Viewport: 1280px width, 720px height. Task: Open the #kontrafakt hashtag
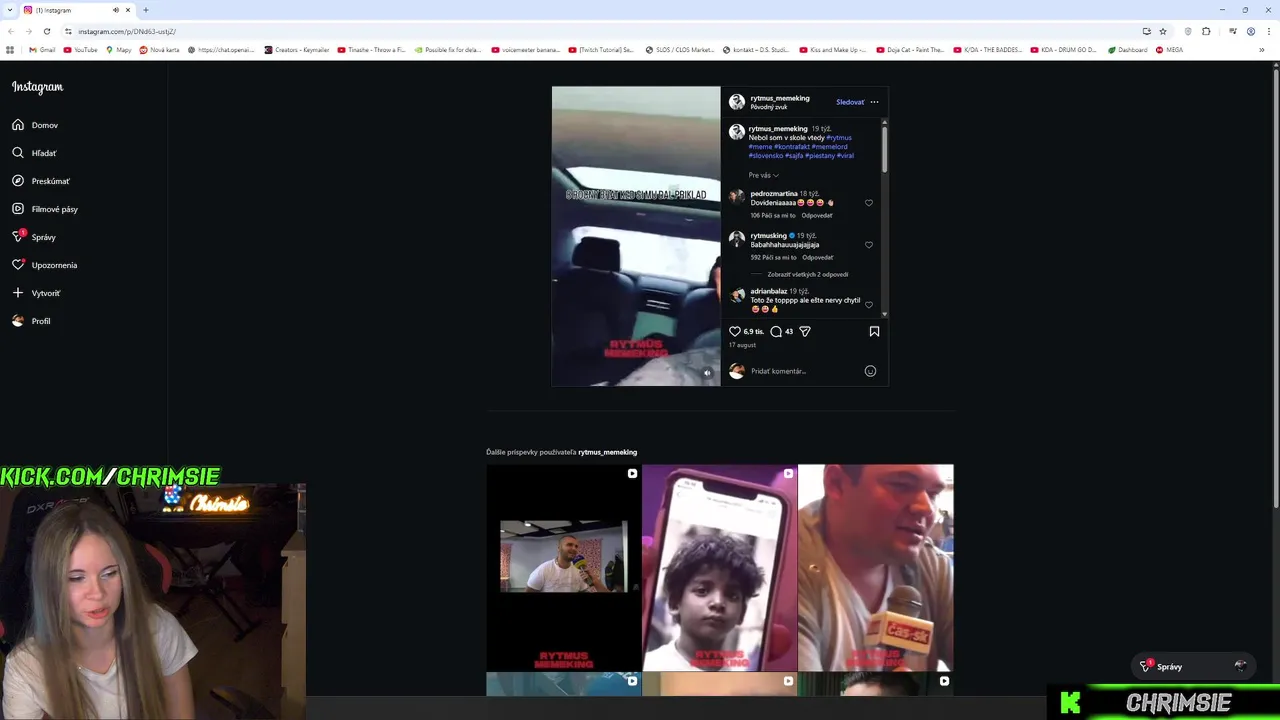click(792, 147)
